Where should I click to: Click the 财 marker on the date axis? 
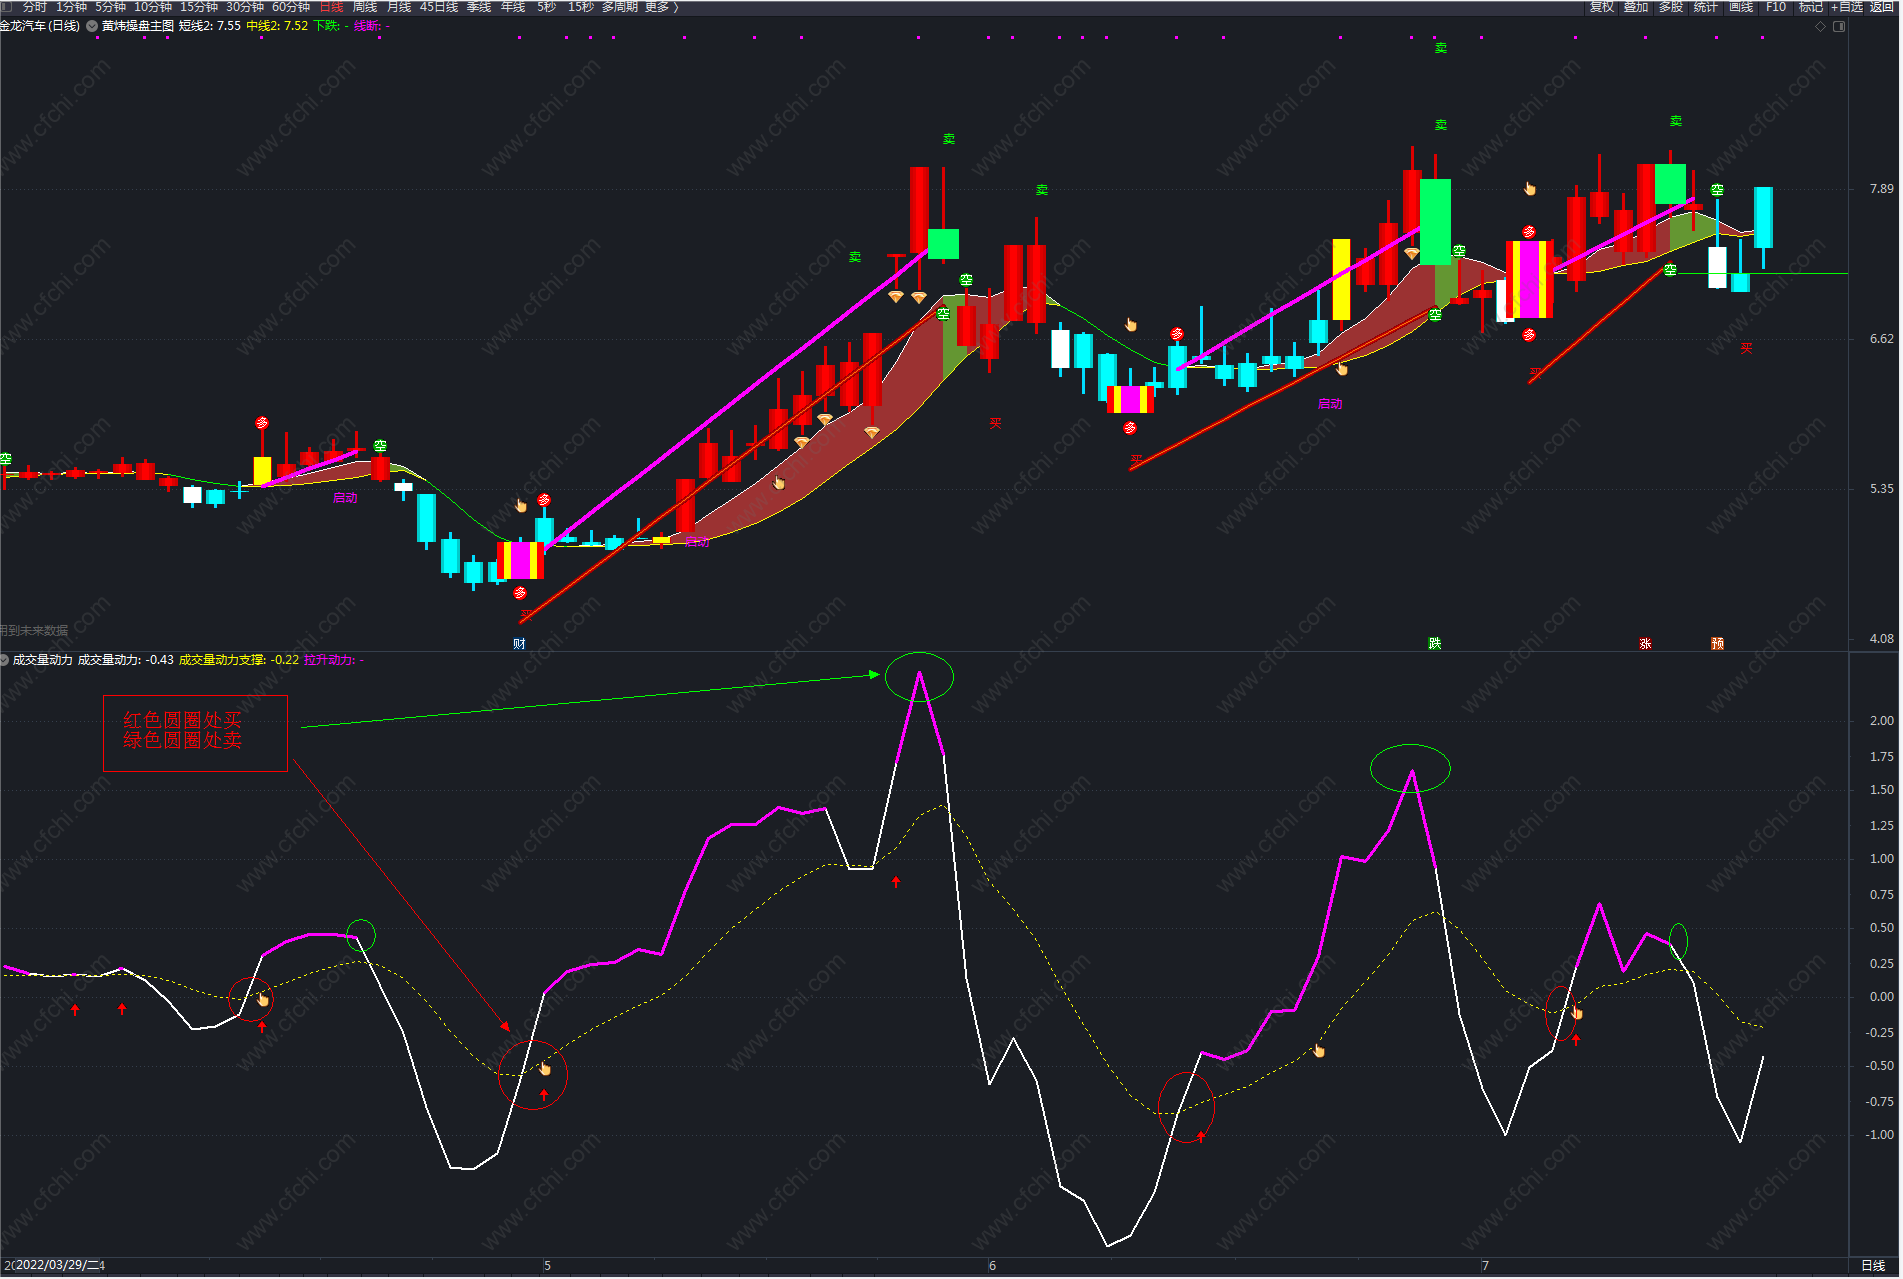click(x=519, y=644)
